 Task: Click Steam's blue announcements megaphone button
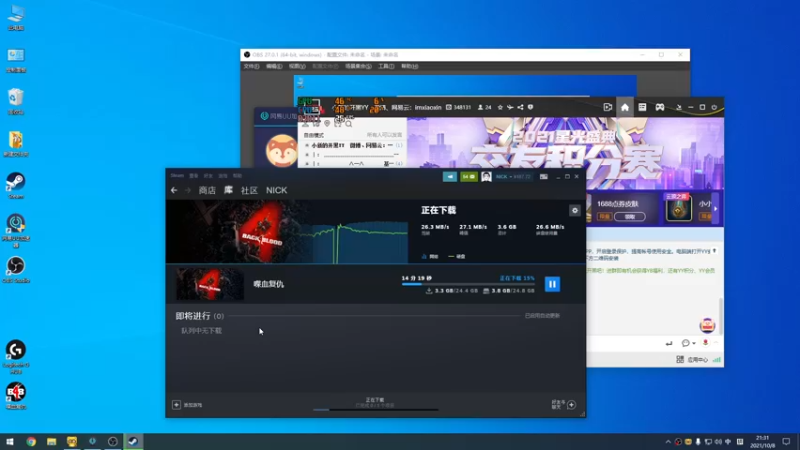(x=449, y=177)
